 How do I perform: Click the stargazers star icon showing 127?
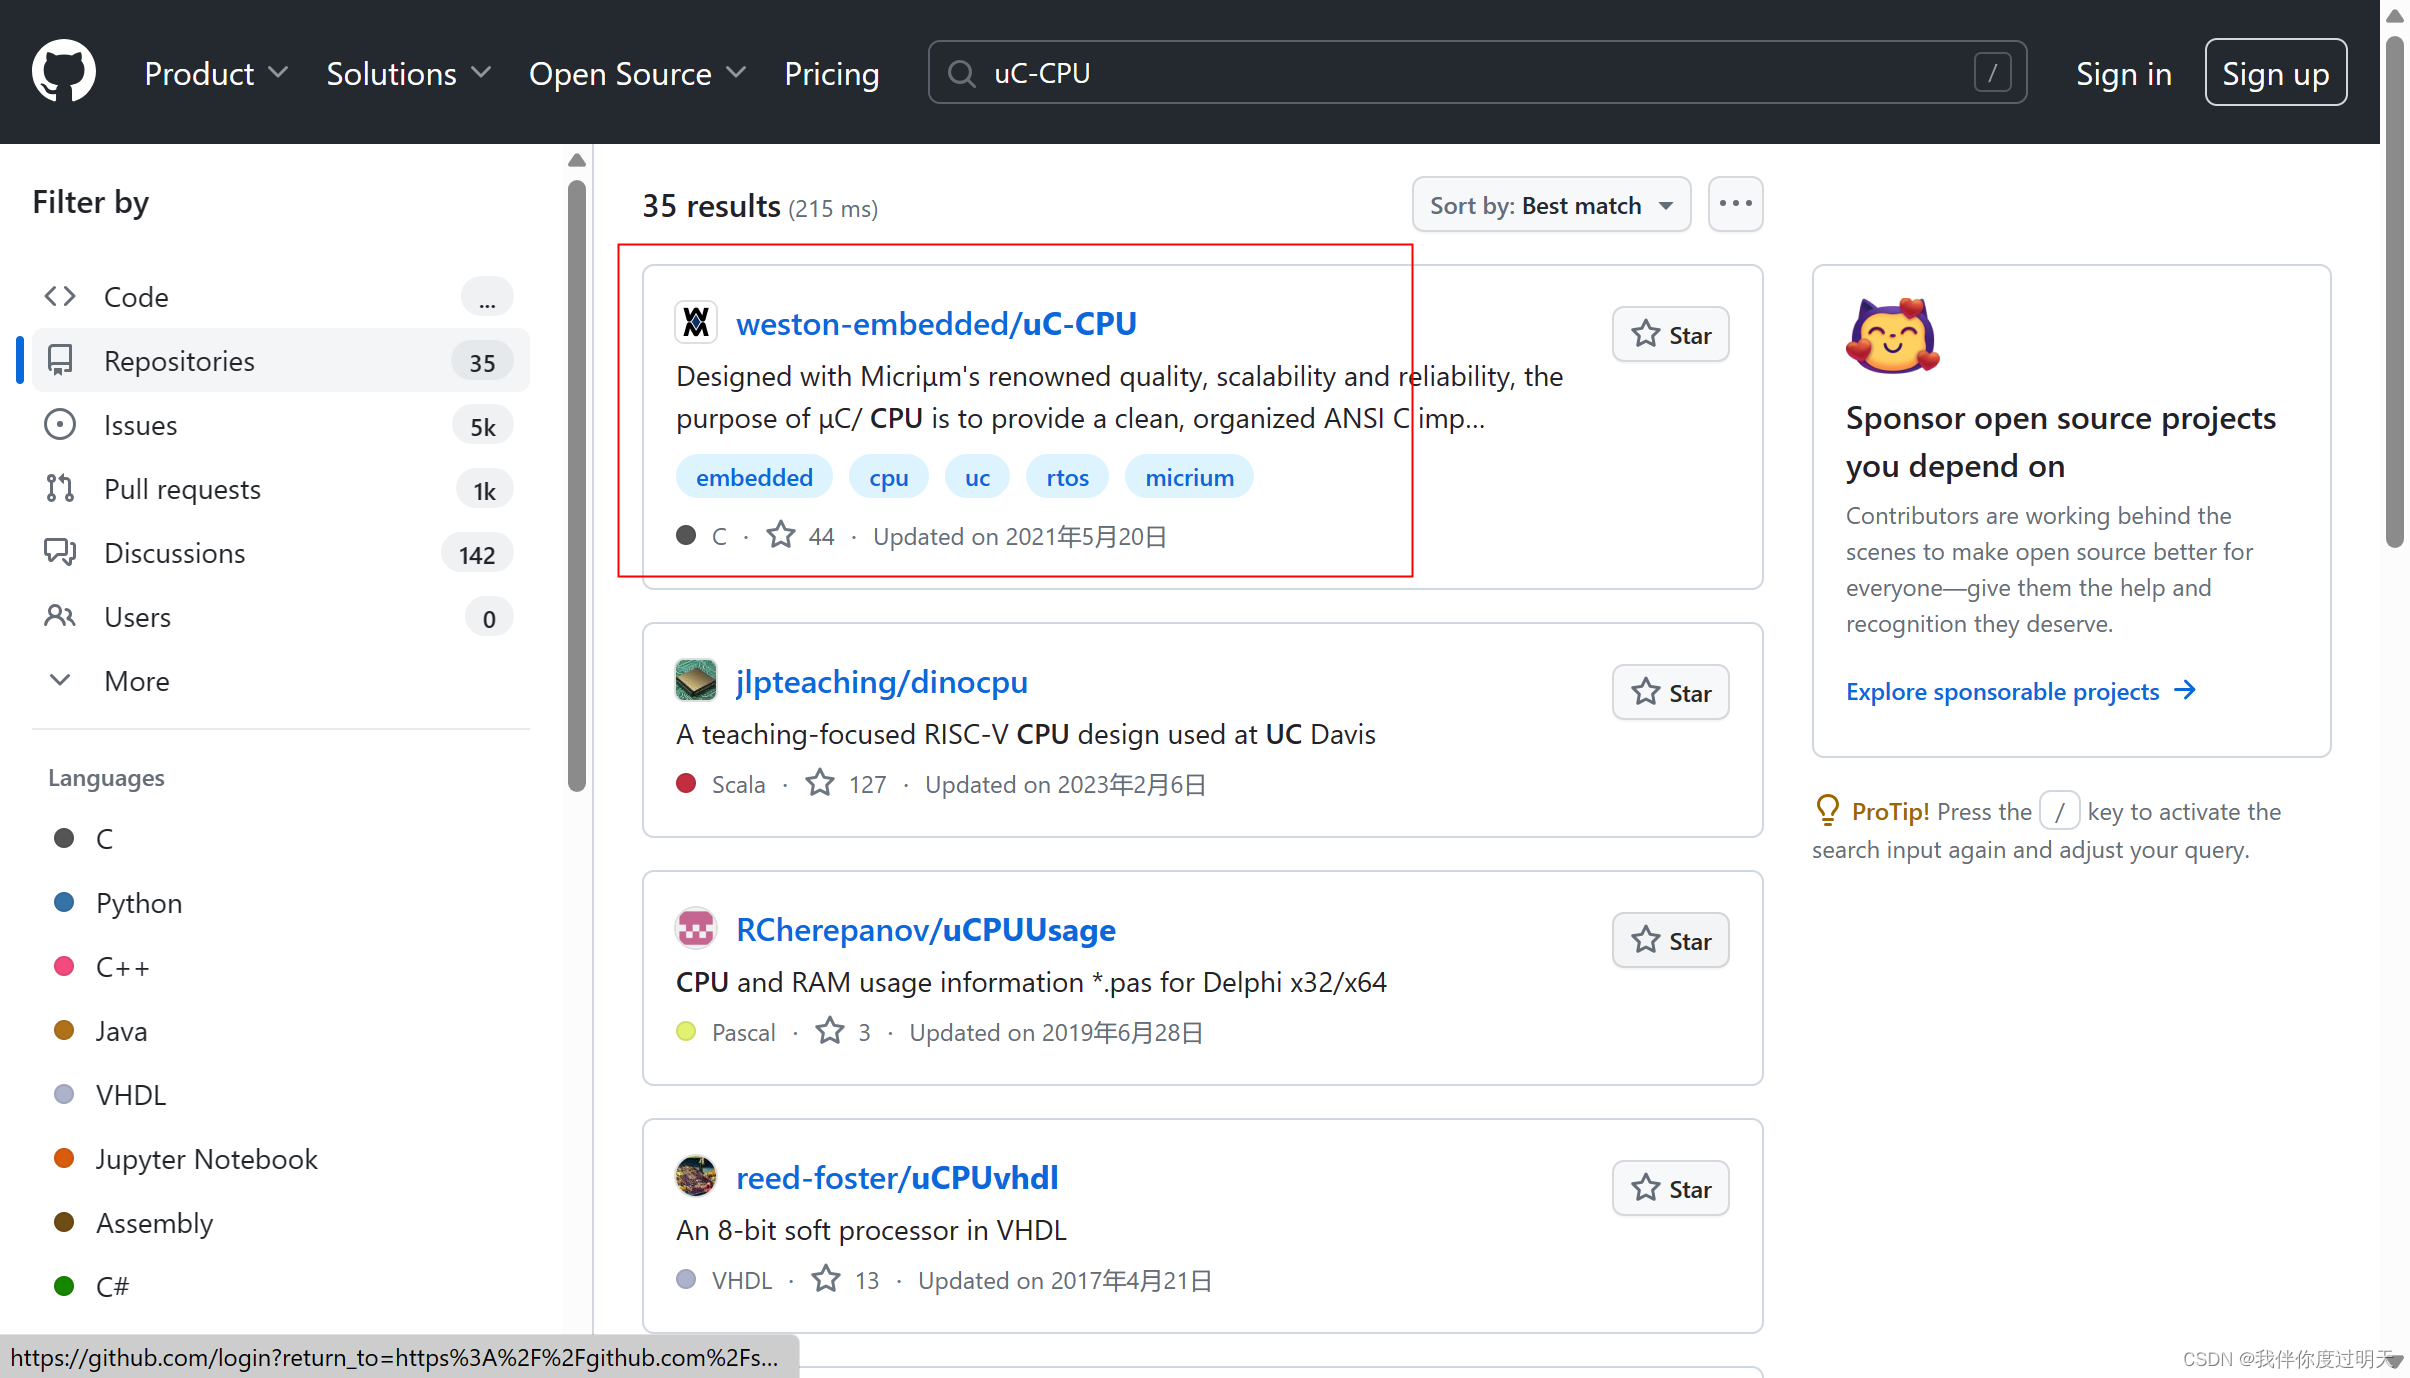tap(820, 784)
